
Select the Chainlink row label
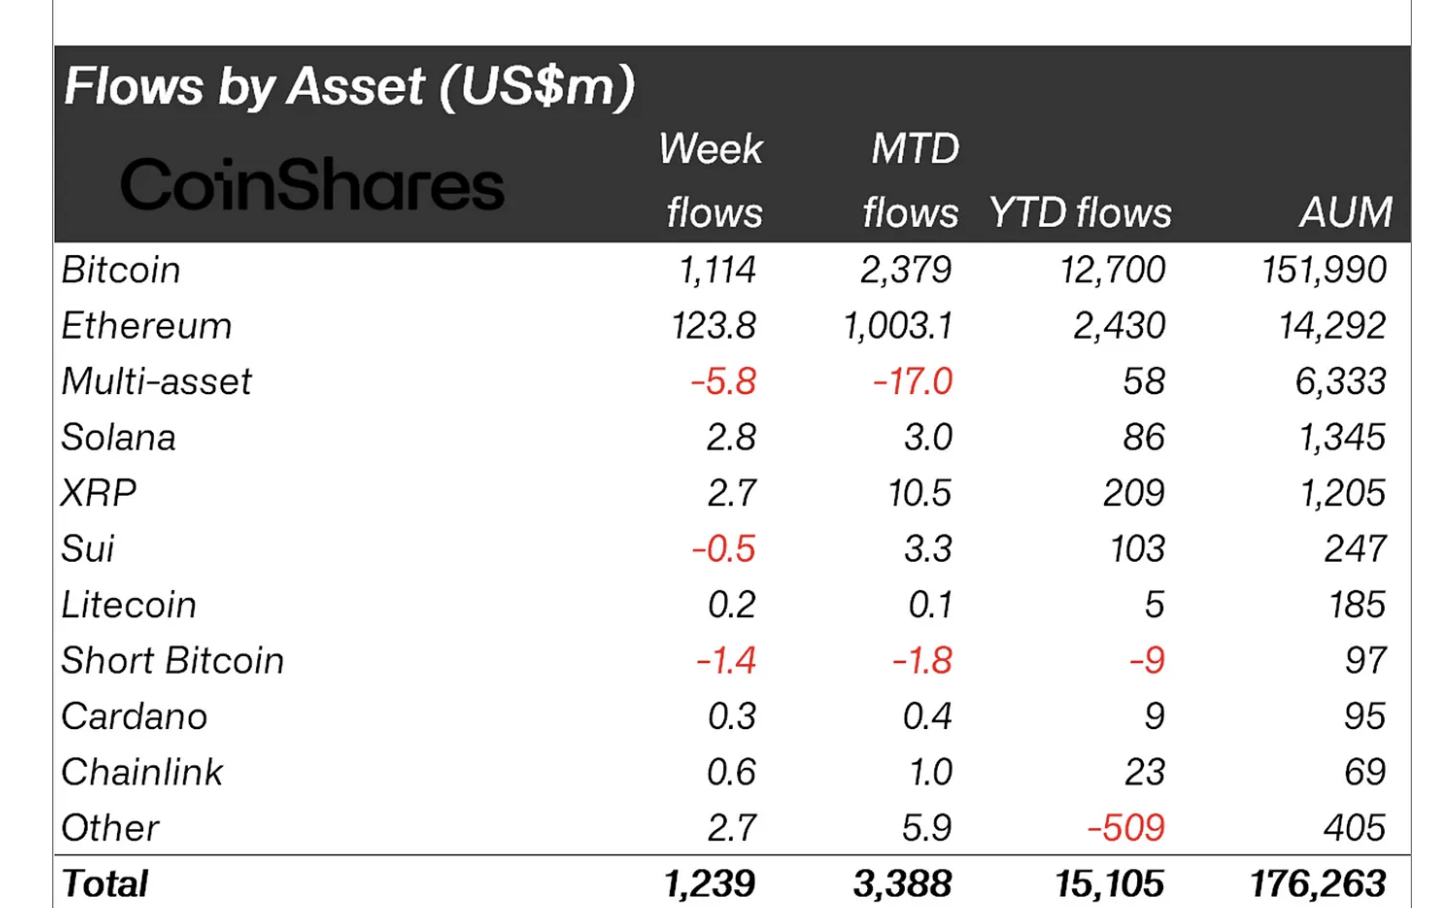tap(142, 773)
